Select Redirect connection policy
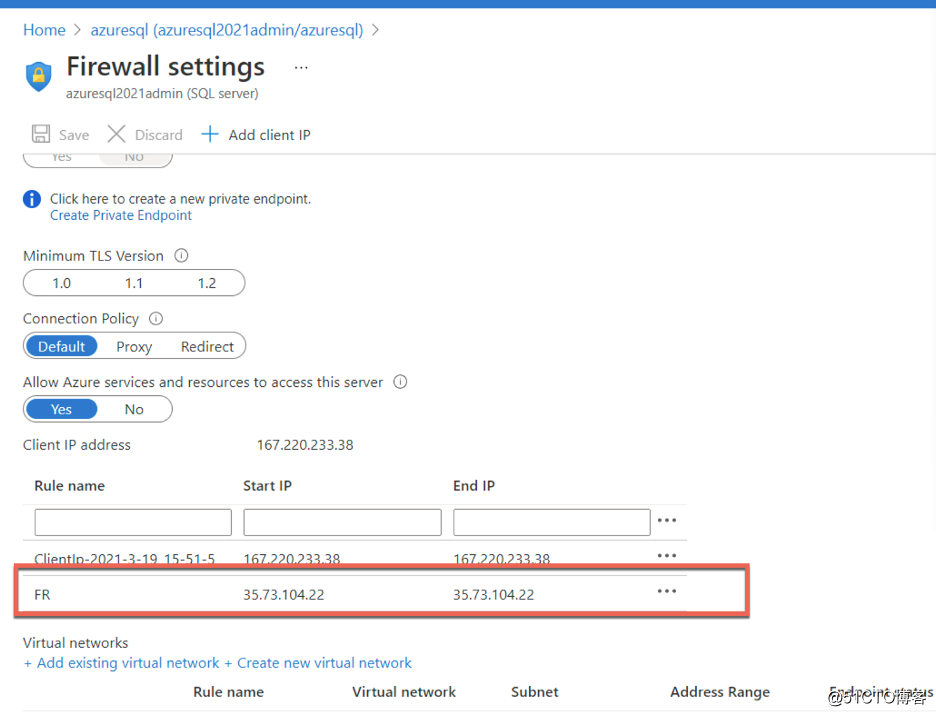Viewport: 936px width, 716px height. 207,346
